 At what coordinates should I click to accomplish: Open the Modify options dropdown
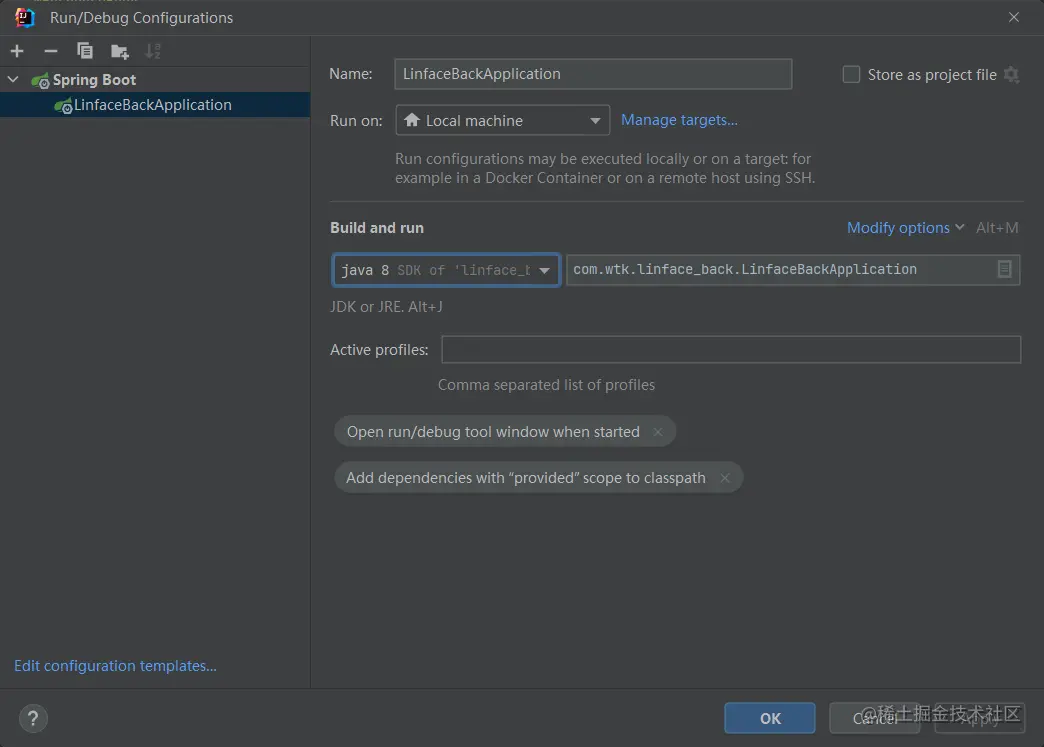[x=905, y=228]
